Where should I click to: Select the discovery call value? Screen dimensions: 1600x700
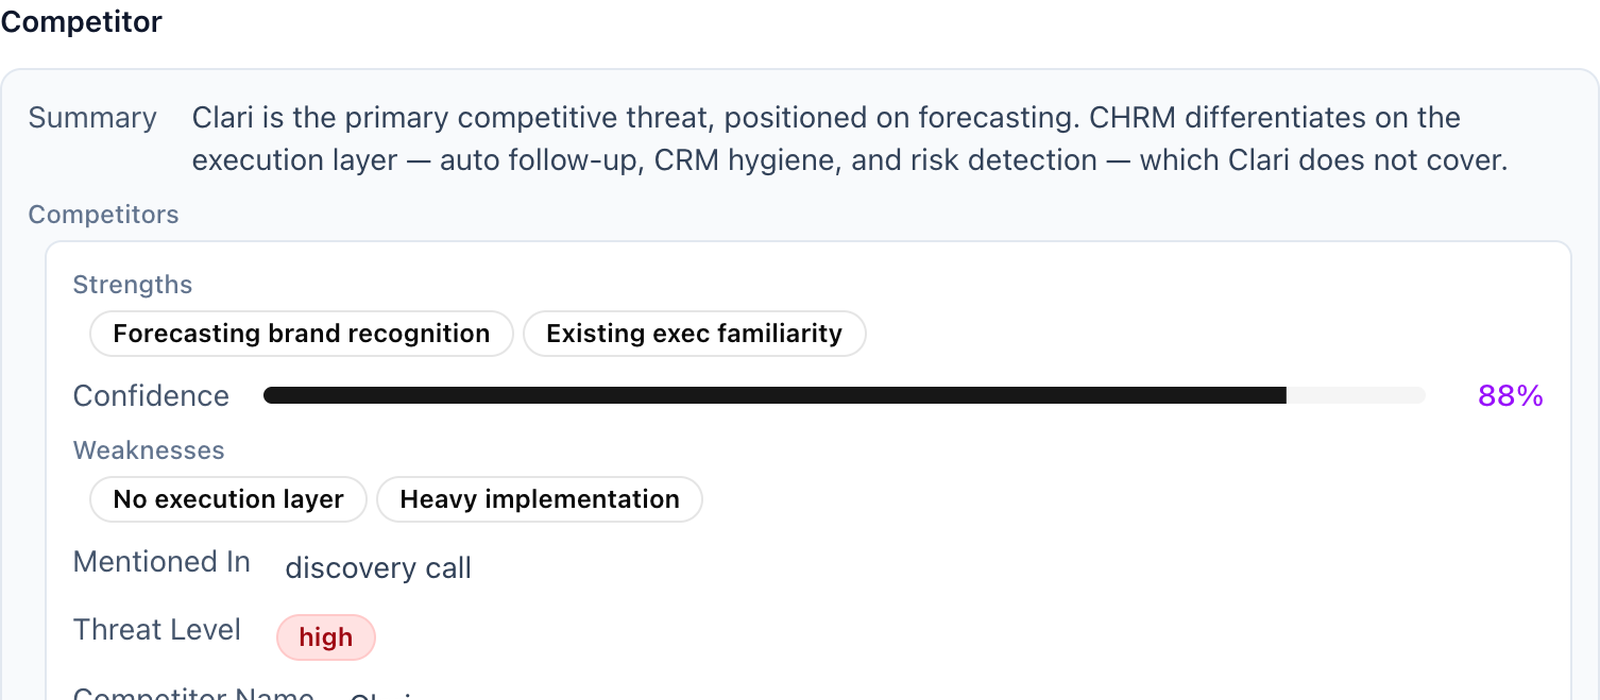(x=378, y=568)
